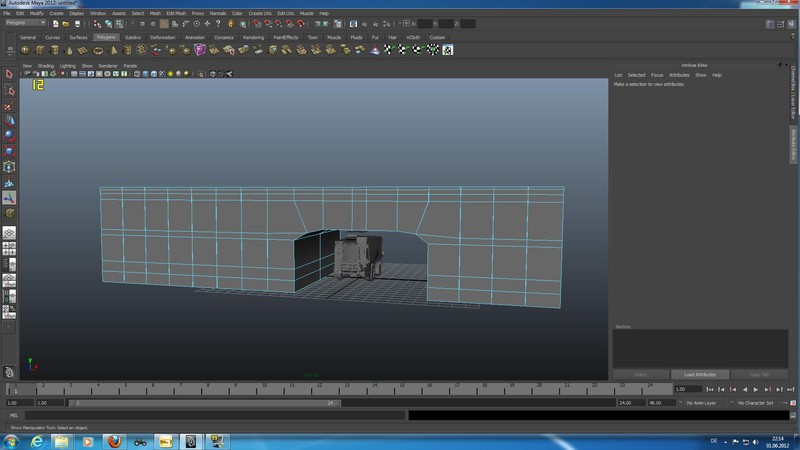Click the time range slider bar
Viewport: 800px width, 450px height.
[x=204, y=403]
